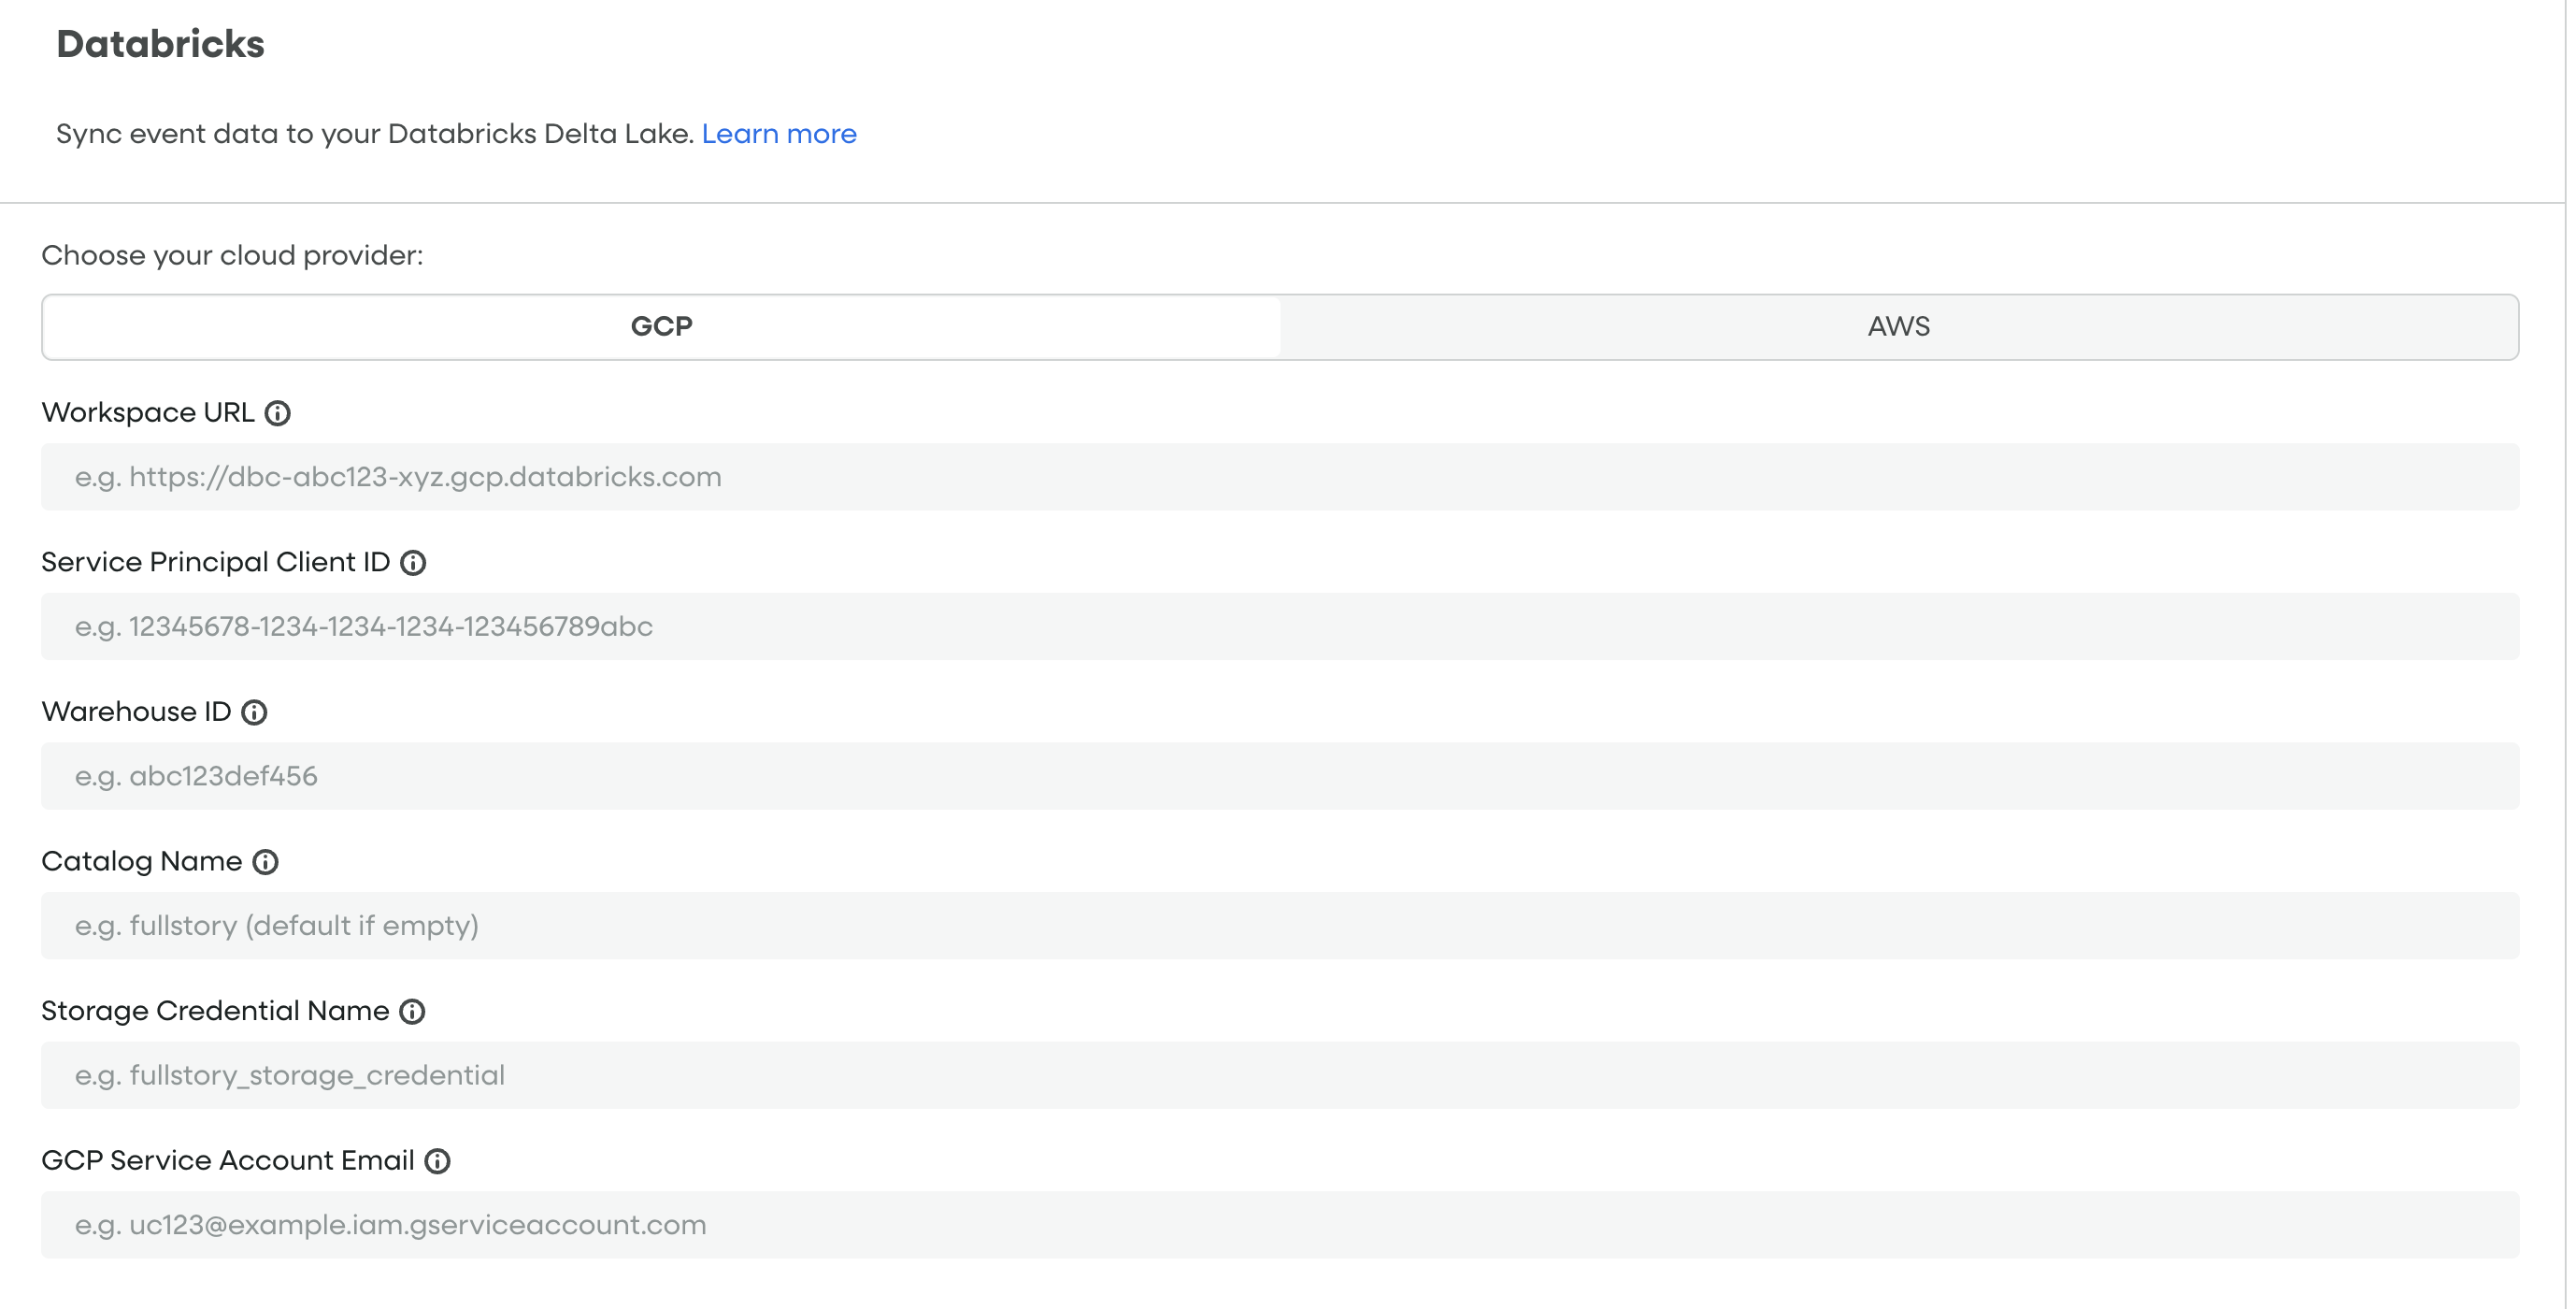Open the Workspace URL info icon
The width and height of the screenshot is (2576, 1309).
tap(277, 413)
